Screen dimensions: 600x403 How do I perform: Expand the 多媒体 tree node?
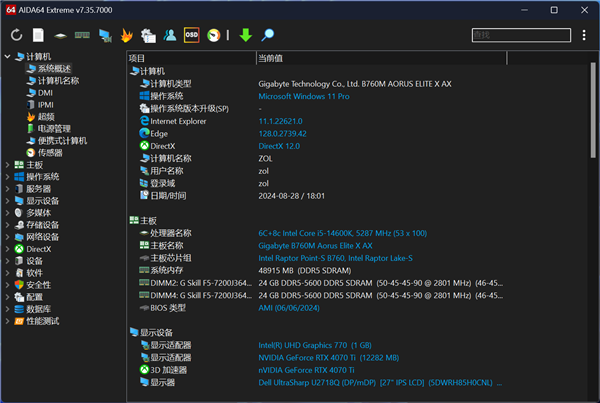pos(7,213)
